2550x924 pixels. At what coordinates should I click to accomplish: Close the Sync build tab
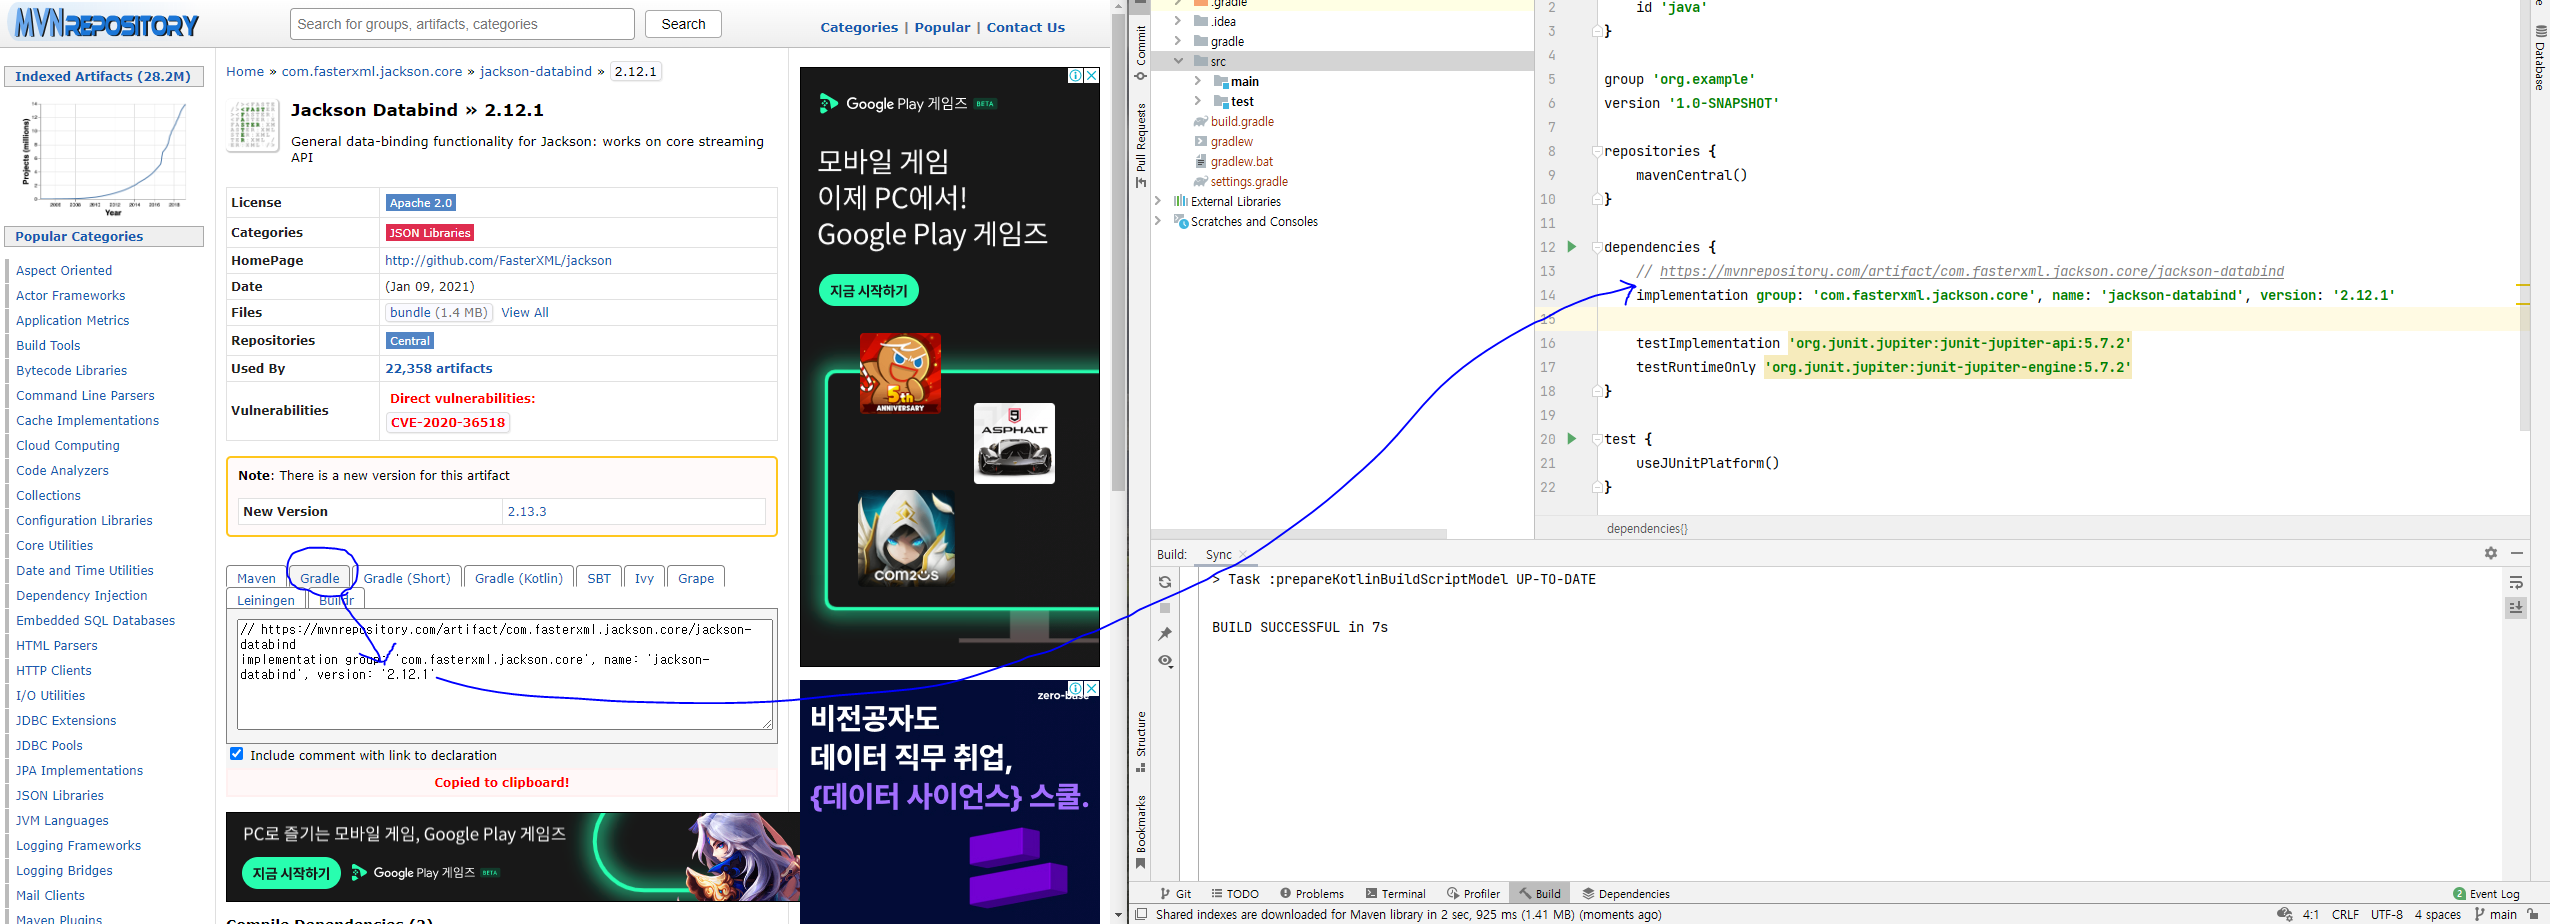[x=1243, y=554]
